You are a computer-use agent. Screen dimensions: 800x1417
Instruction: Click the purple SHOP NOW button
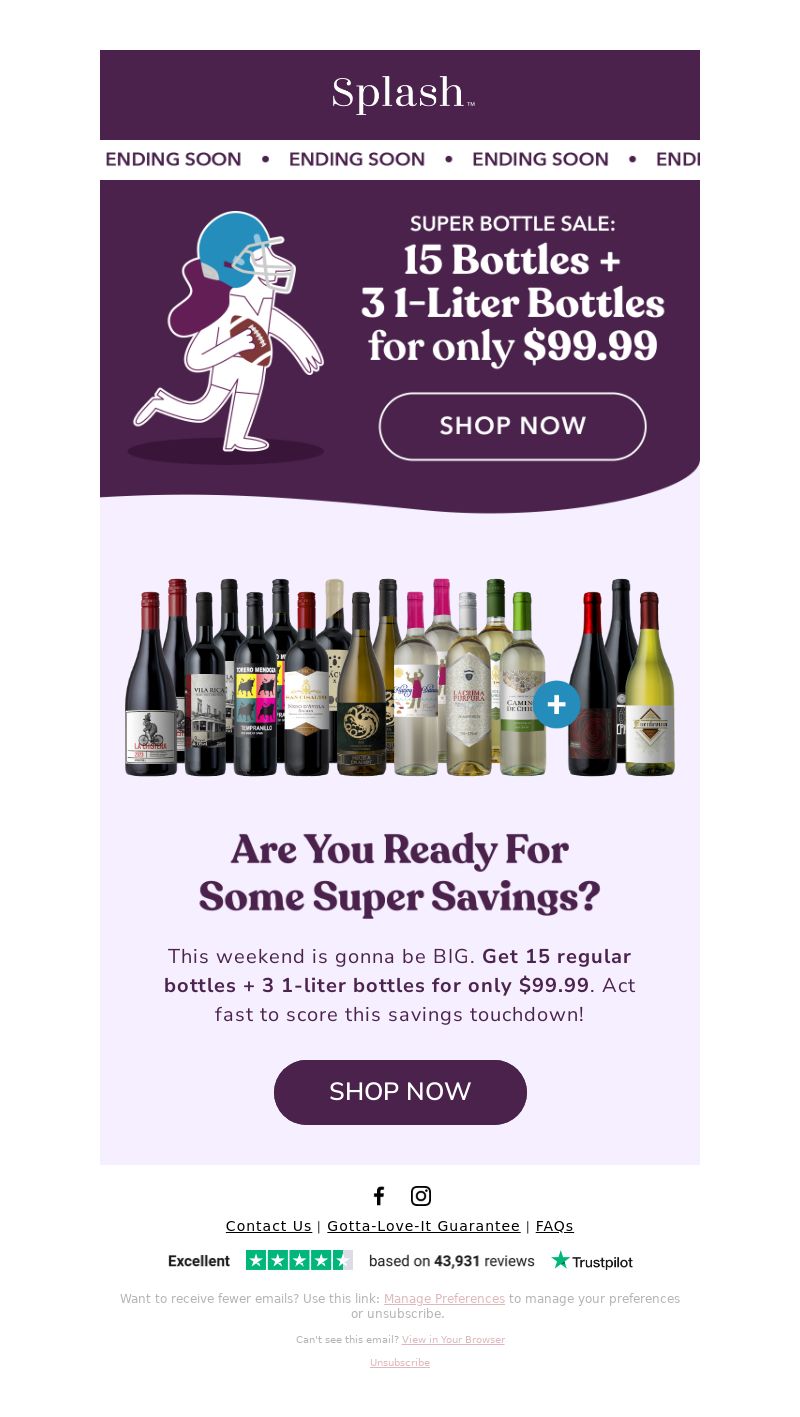pos(400,1092)
